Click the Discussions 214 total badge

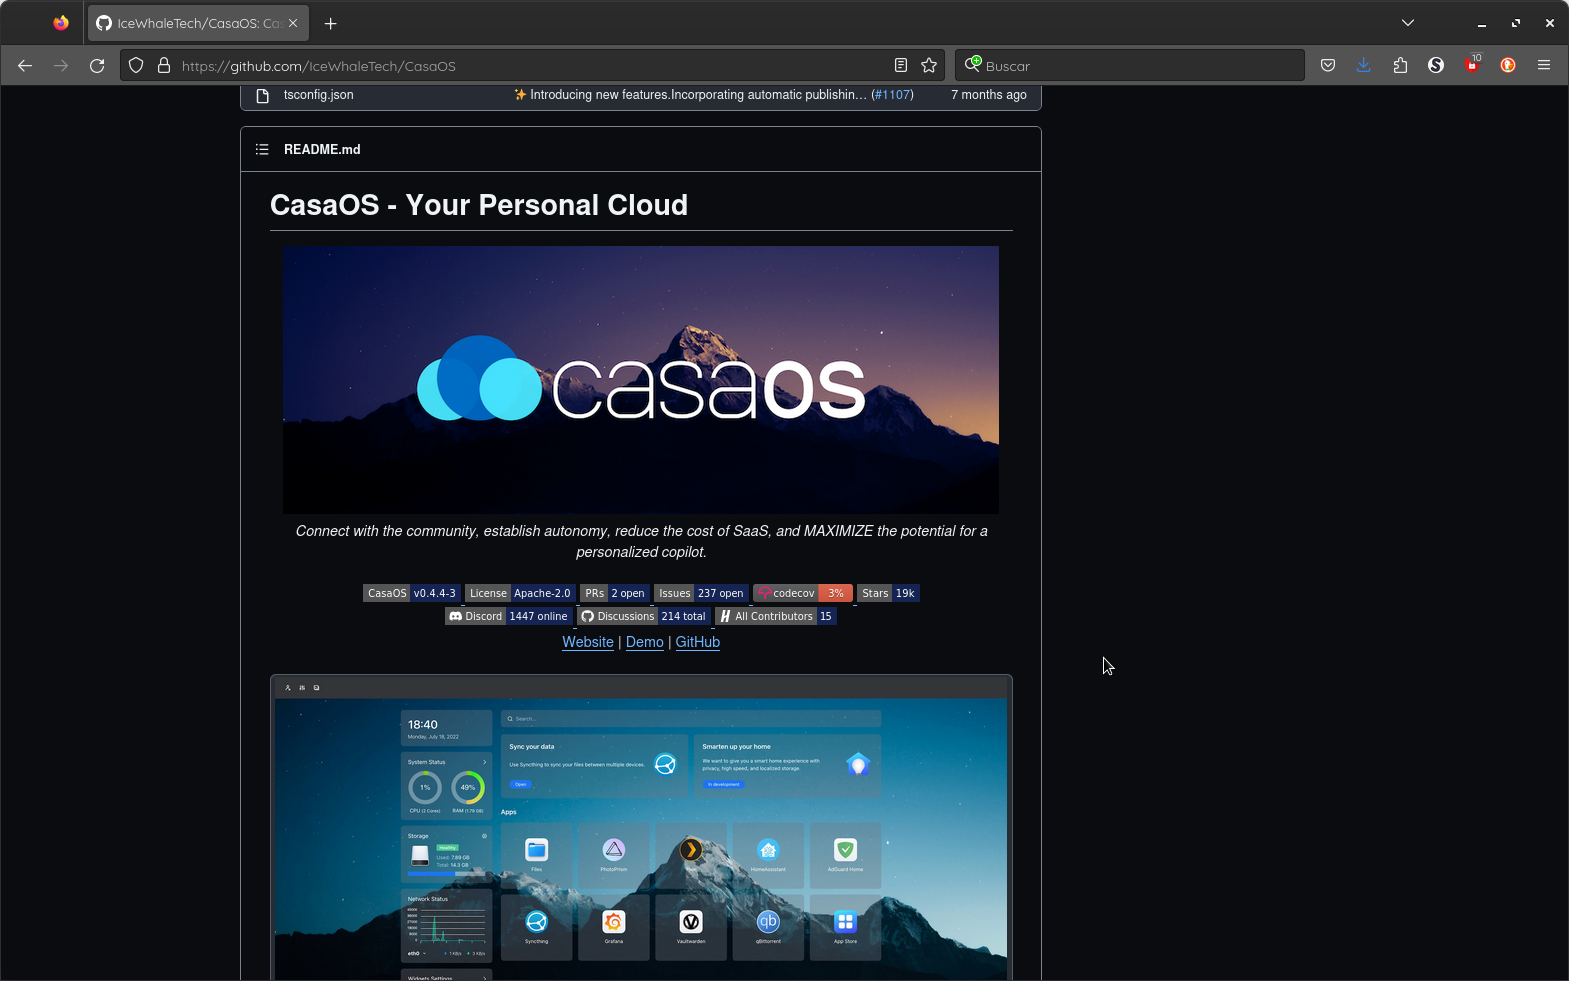click(x=644, y=616)
